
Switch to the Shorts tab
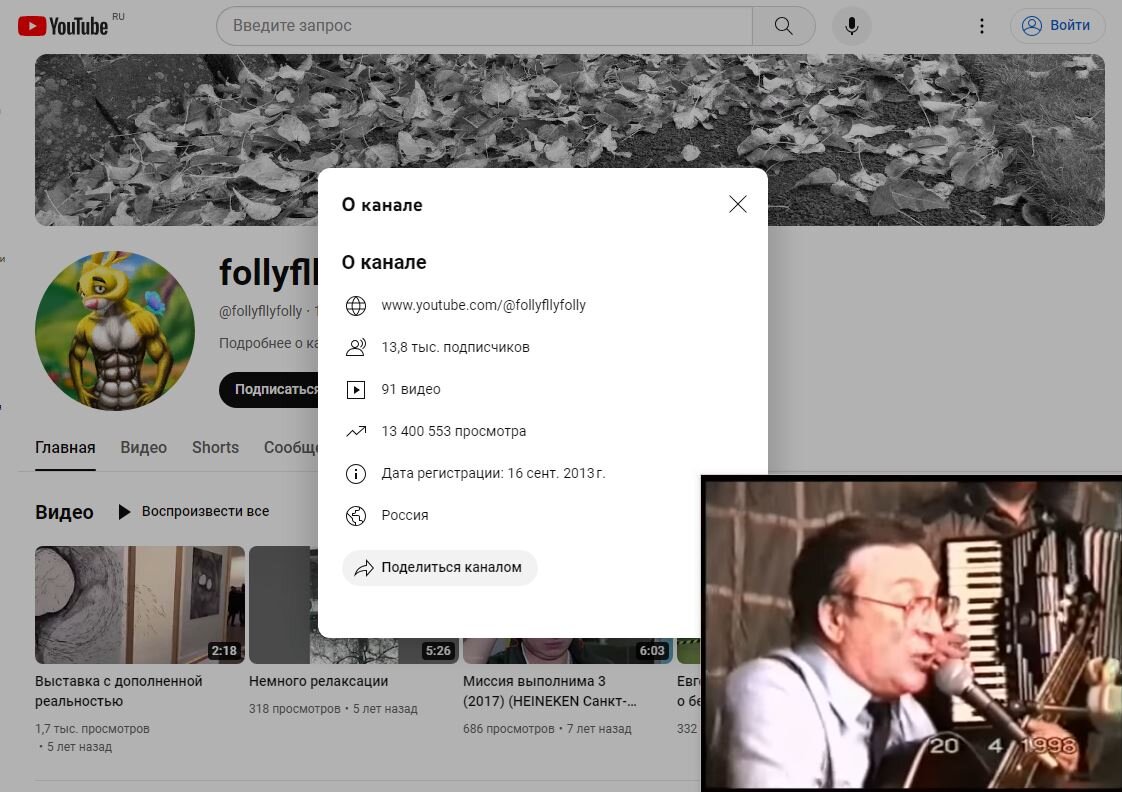pyautogui.click(x=215, y=448)
